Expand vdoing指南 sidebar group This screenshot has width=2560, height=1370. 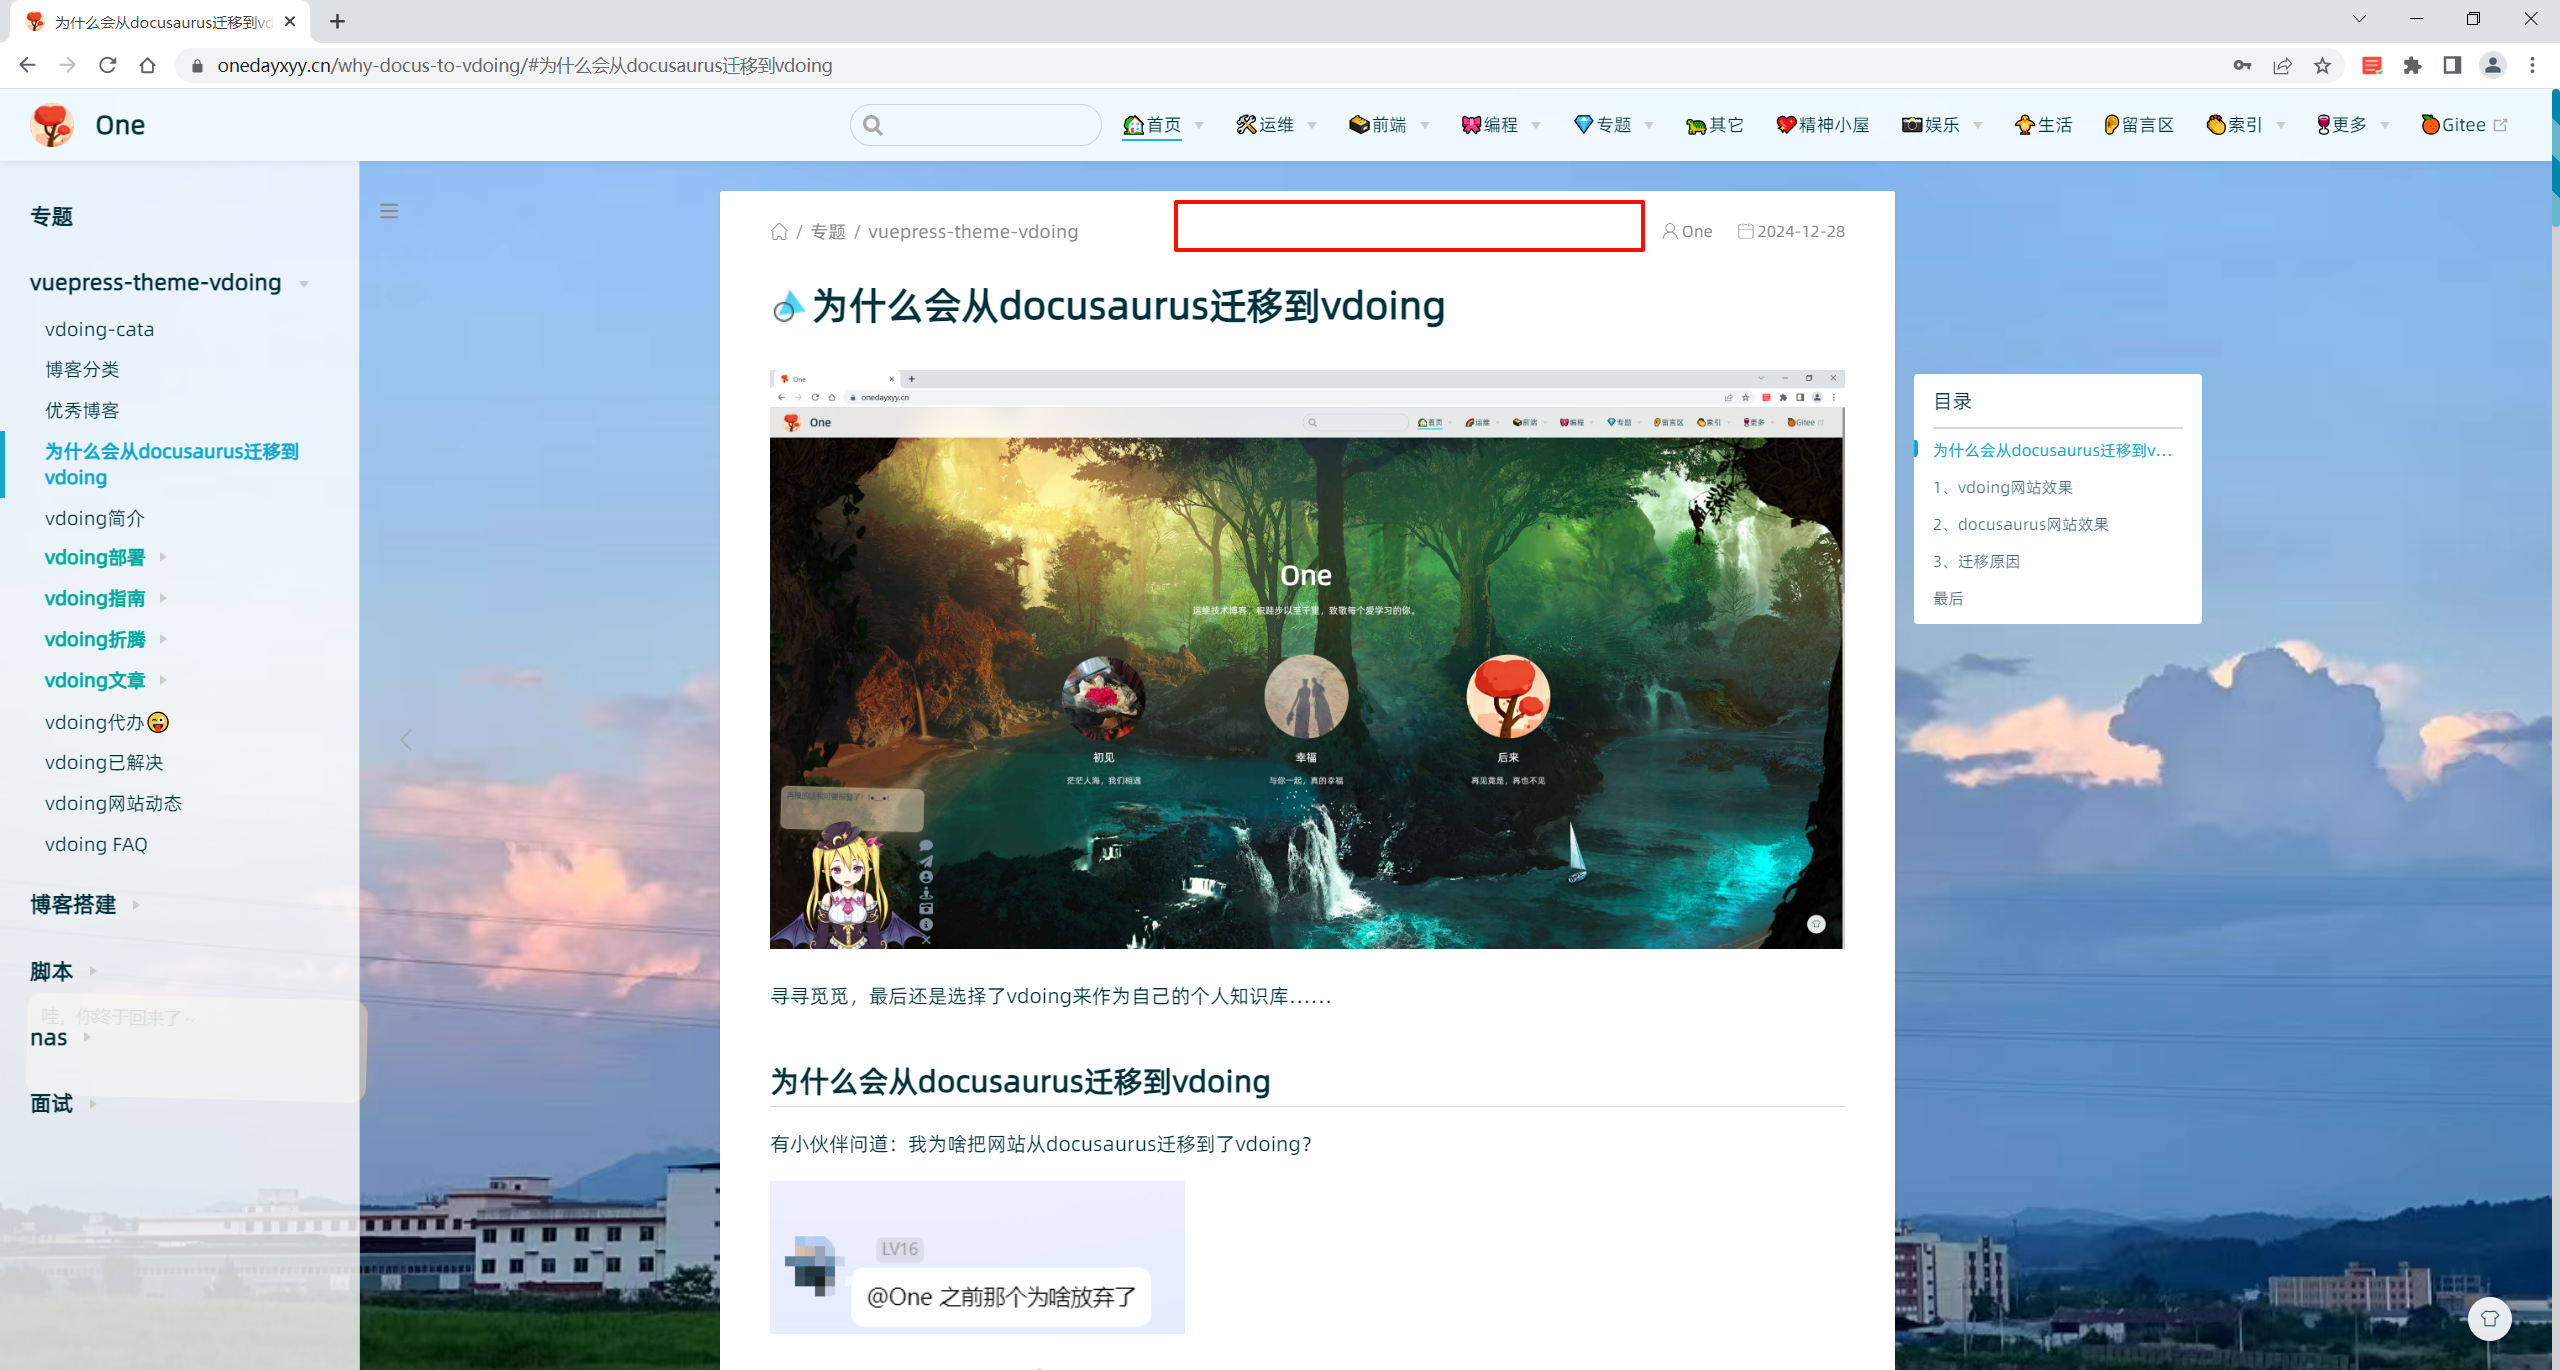click(x=105, y=598)
